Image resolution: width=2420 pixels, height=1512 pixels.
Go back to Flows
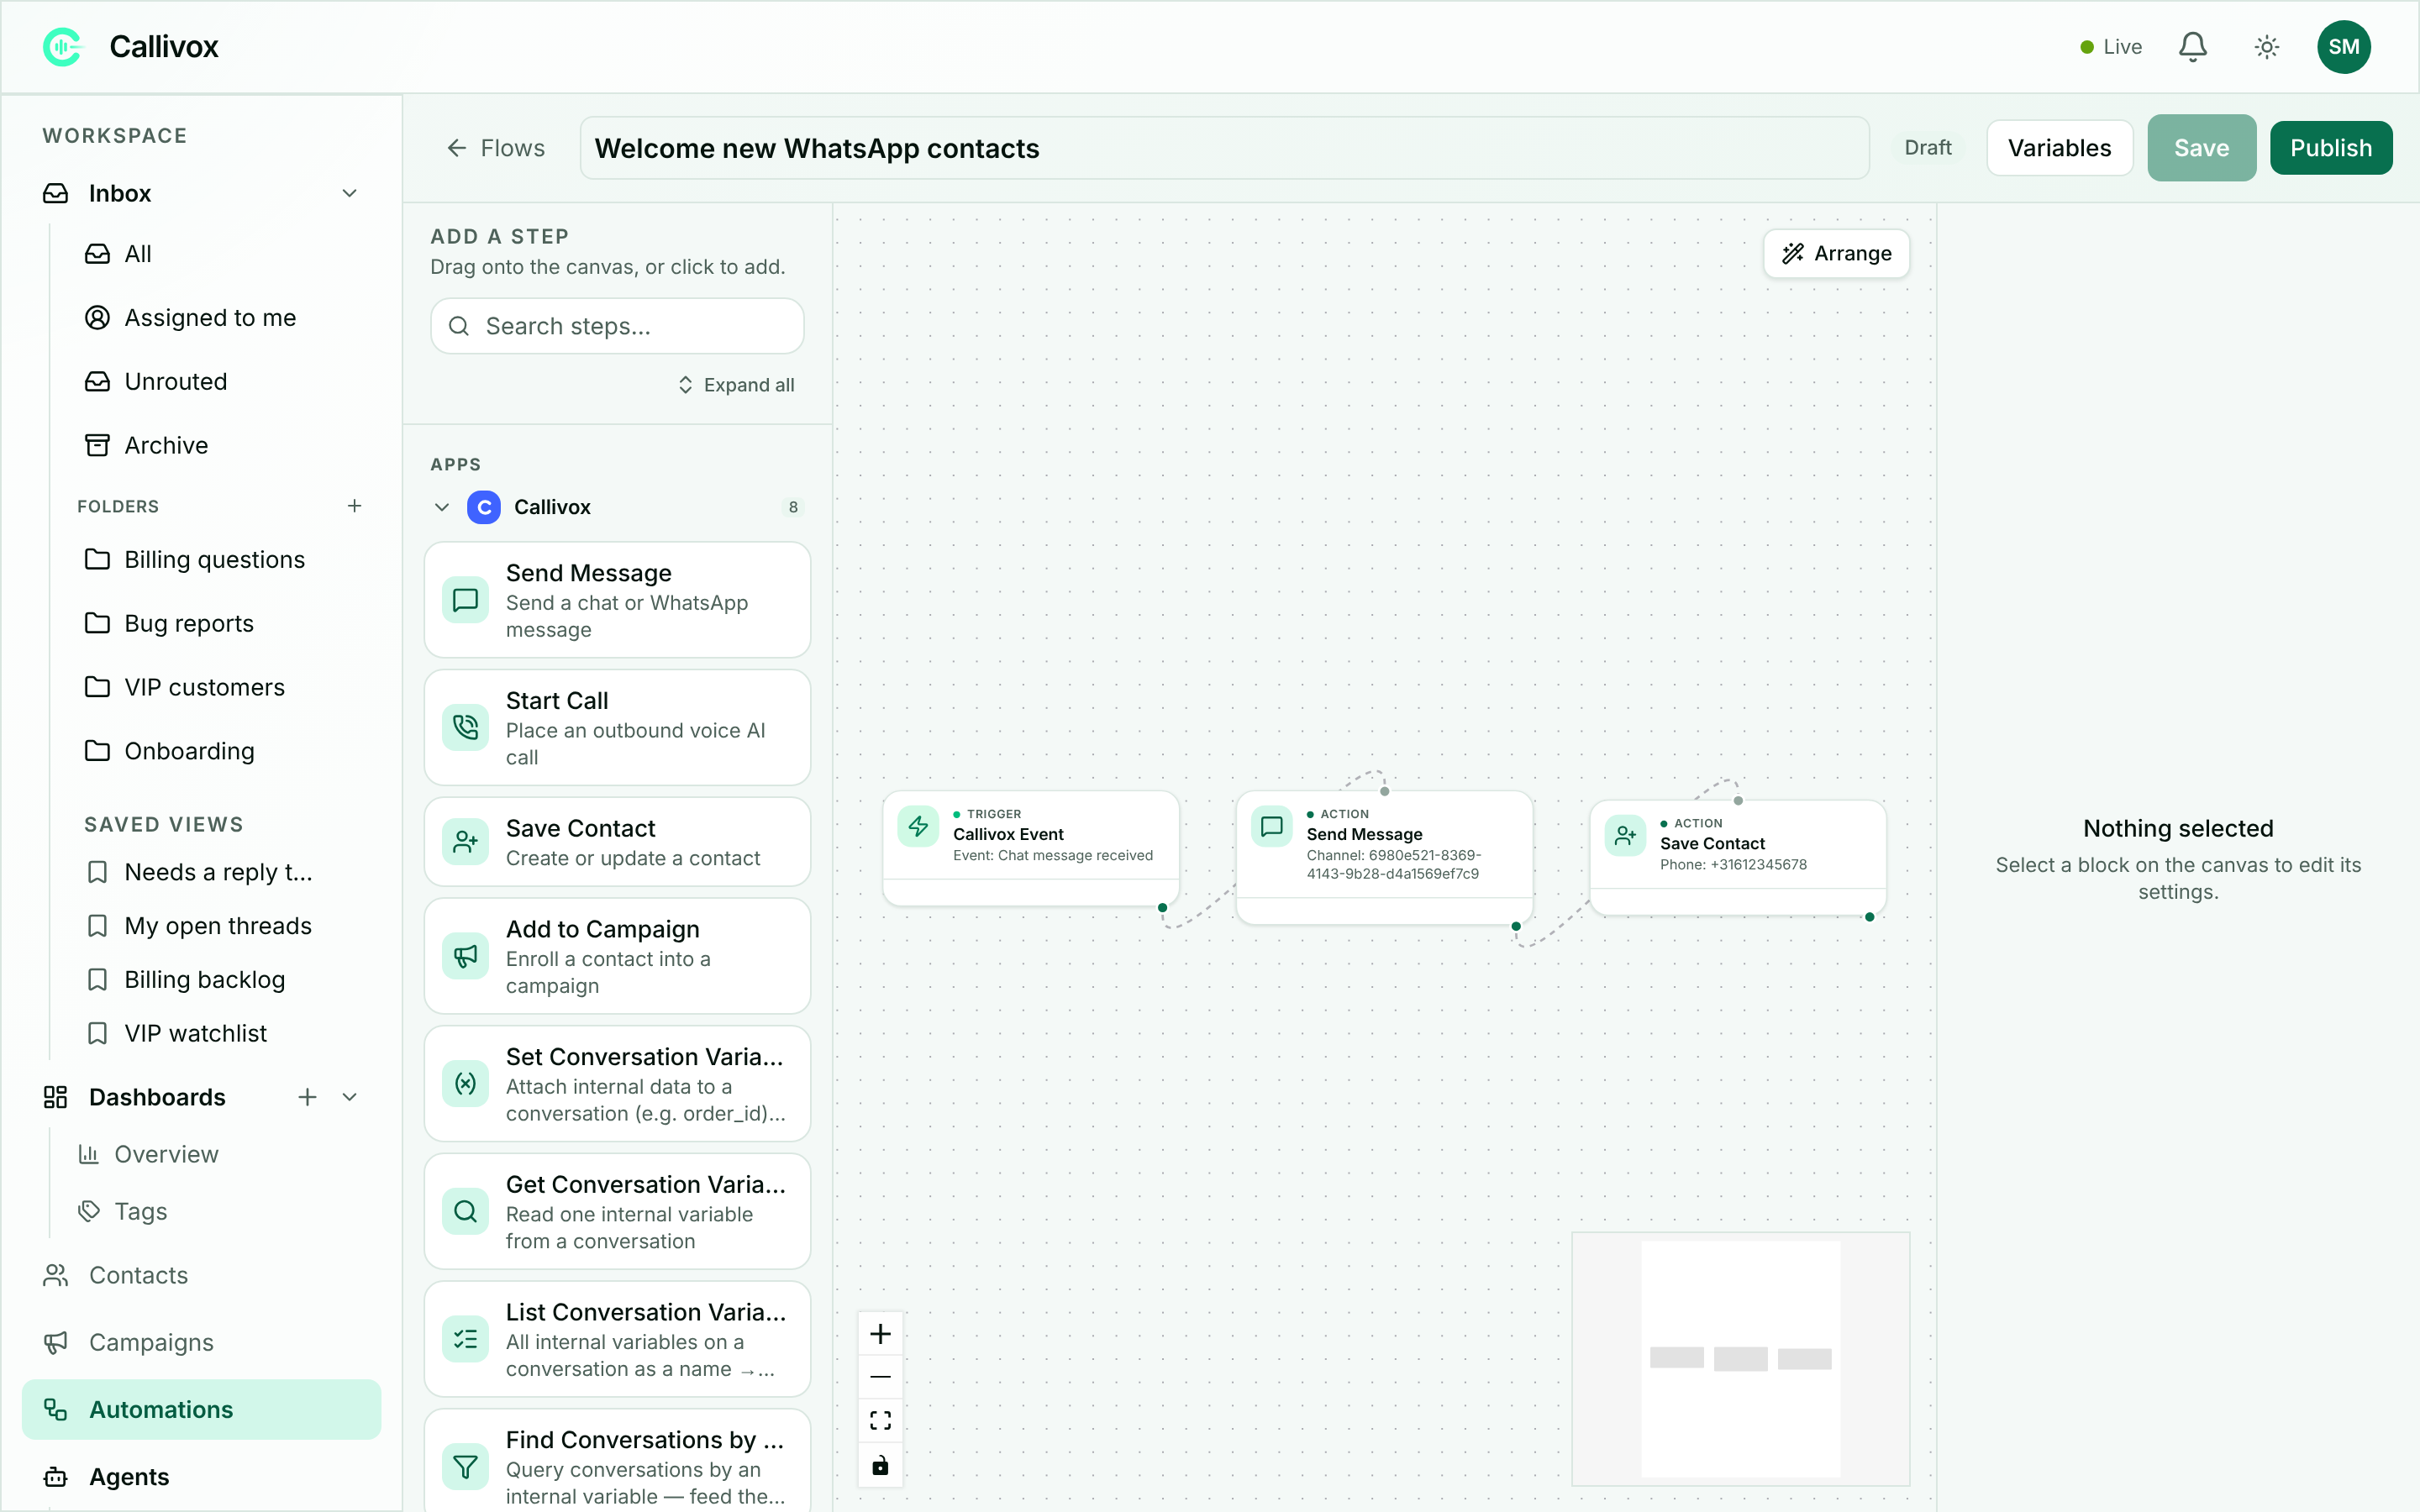click(x=496, y=148)
